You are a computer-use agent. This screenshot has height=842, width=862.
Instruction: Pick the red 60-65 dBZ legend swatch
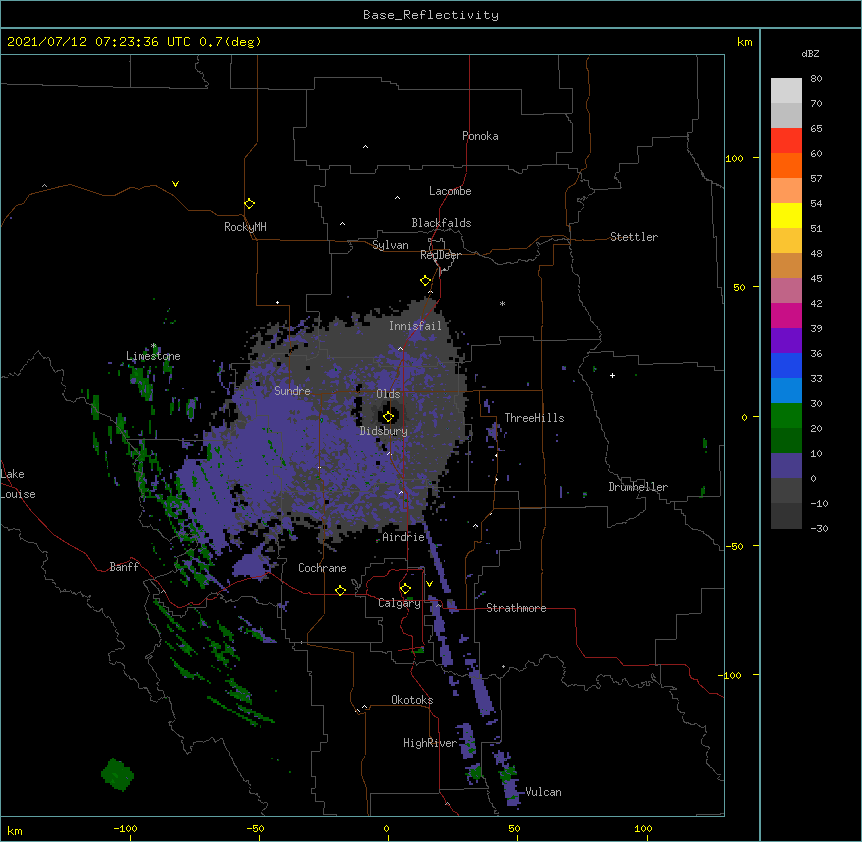[x=786, y=141]
